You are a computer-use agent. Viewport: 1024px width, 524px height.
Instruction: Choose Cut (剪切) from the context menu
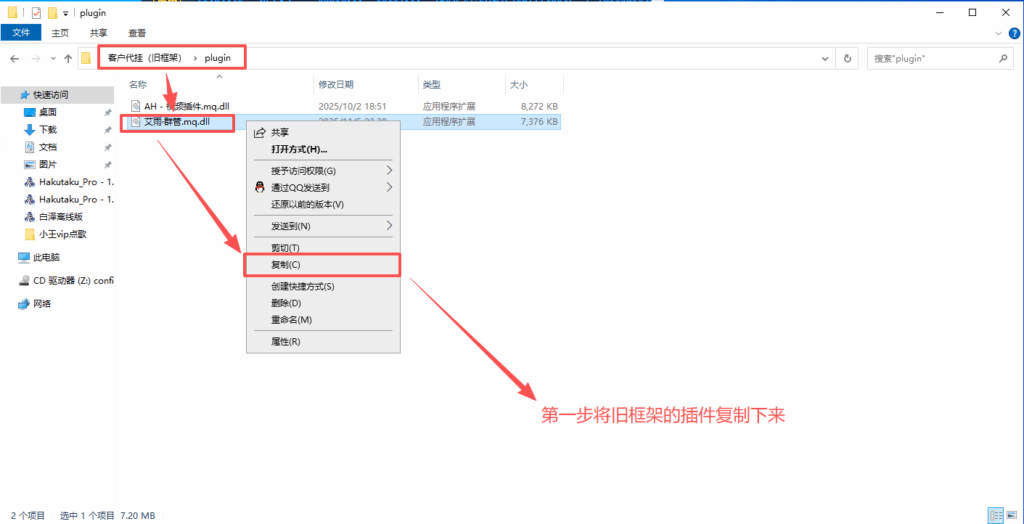pyautogui.click(x=285, y=247)
